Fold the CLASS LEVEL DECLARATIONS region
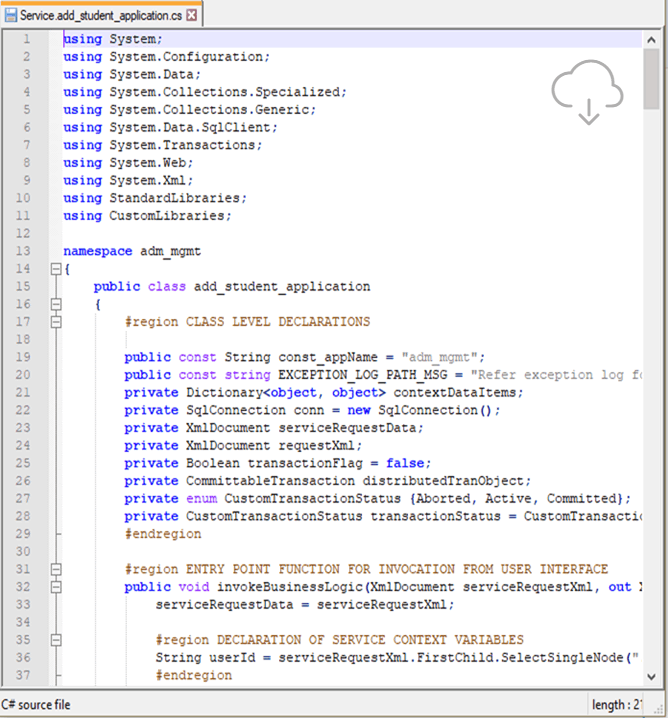The width and height of the screenshot is (668, 718). 55,322
